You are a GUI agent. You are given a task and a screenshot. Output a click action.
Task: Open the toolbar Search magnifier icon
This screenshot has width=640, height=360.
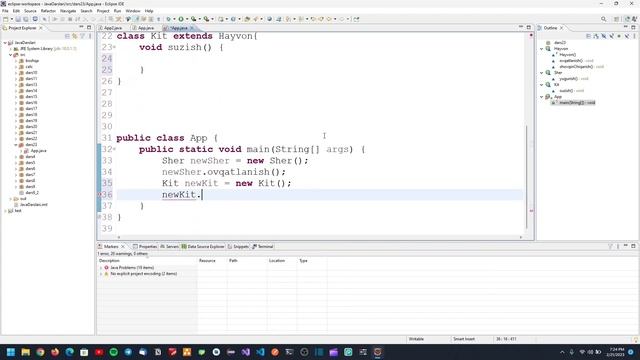604,19
